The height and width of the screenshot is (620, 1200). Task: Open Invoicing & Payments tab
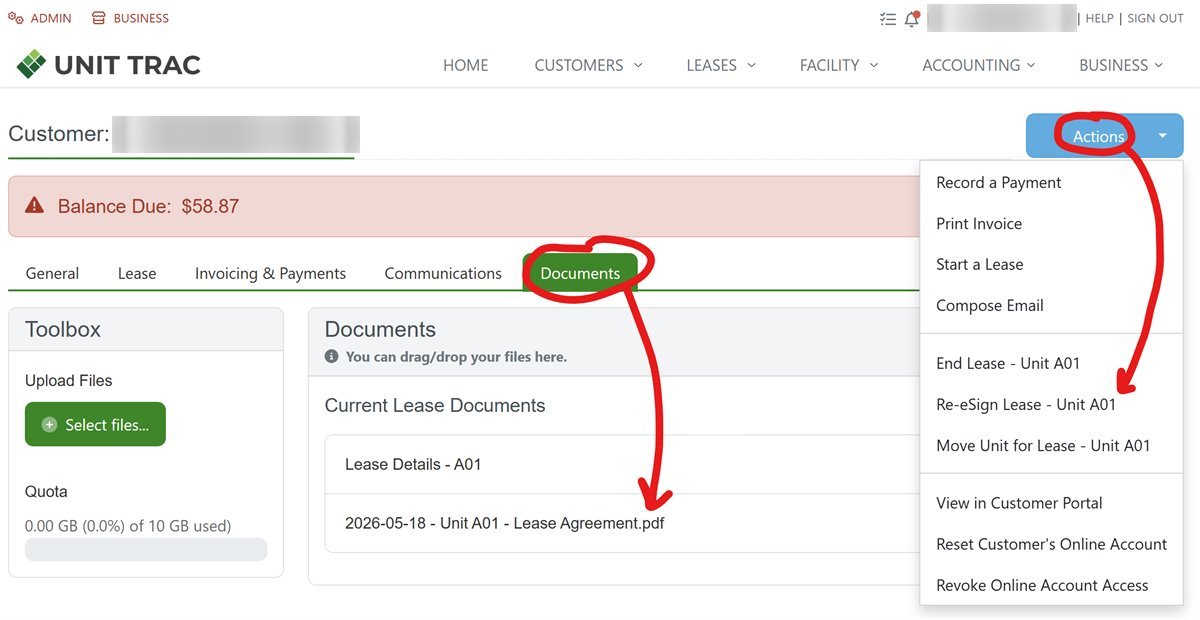point(270,273)
